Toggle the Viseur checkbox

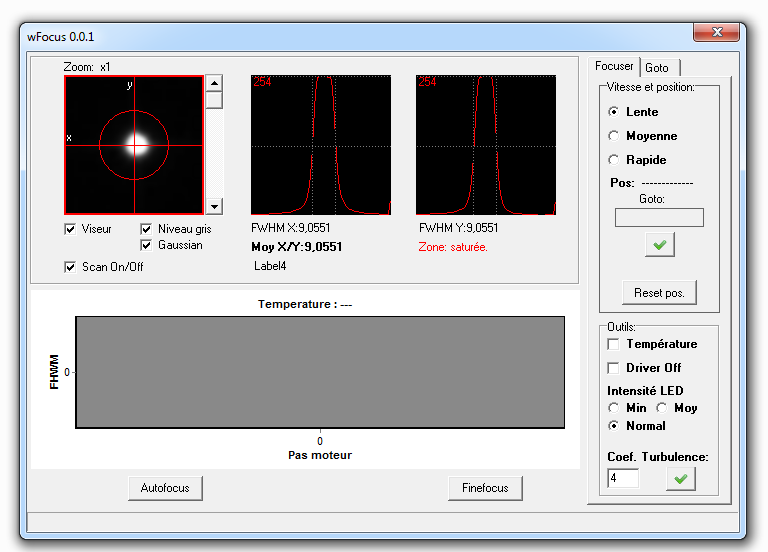click(x=70, y=229)
